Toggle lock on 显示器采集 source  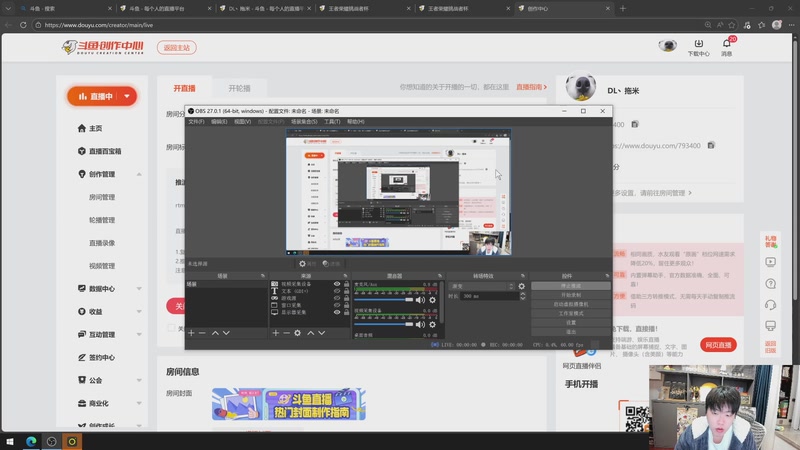coord(346,312)
